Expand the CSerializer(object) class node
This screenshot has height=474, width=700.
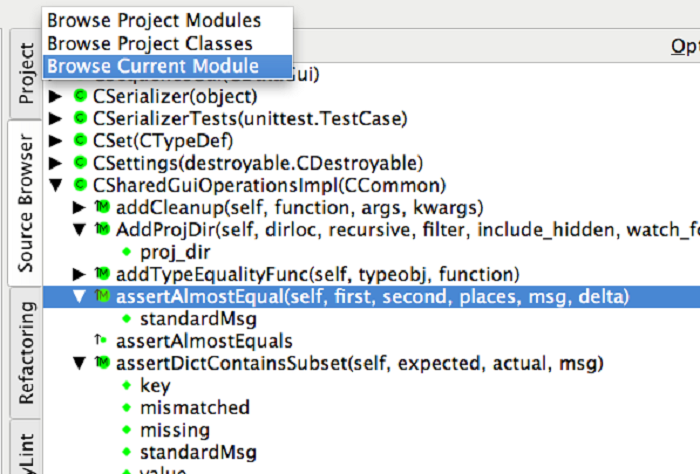coord(56,97)
